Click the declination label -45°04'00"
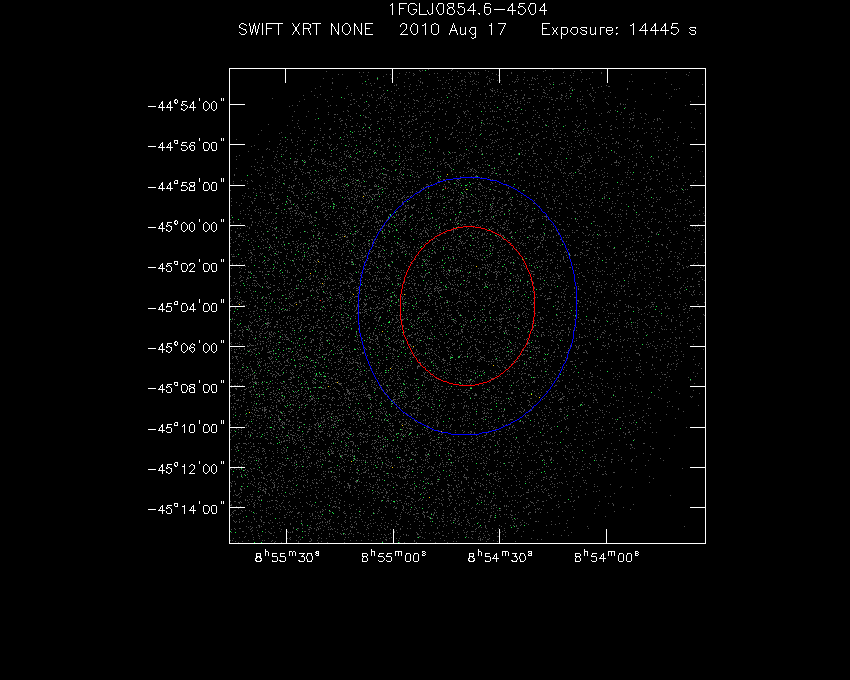850x680 pixels. [x=186, y=307]
